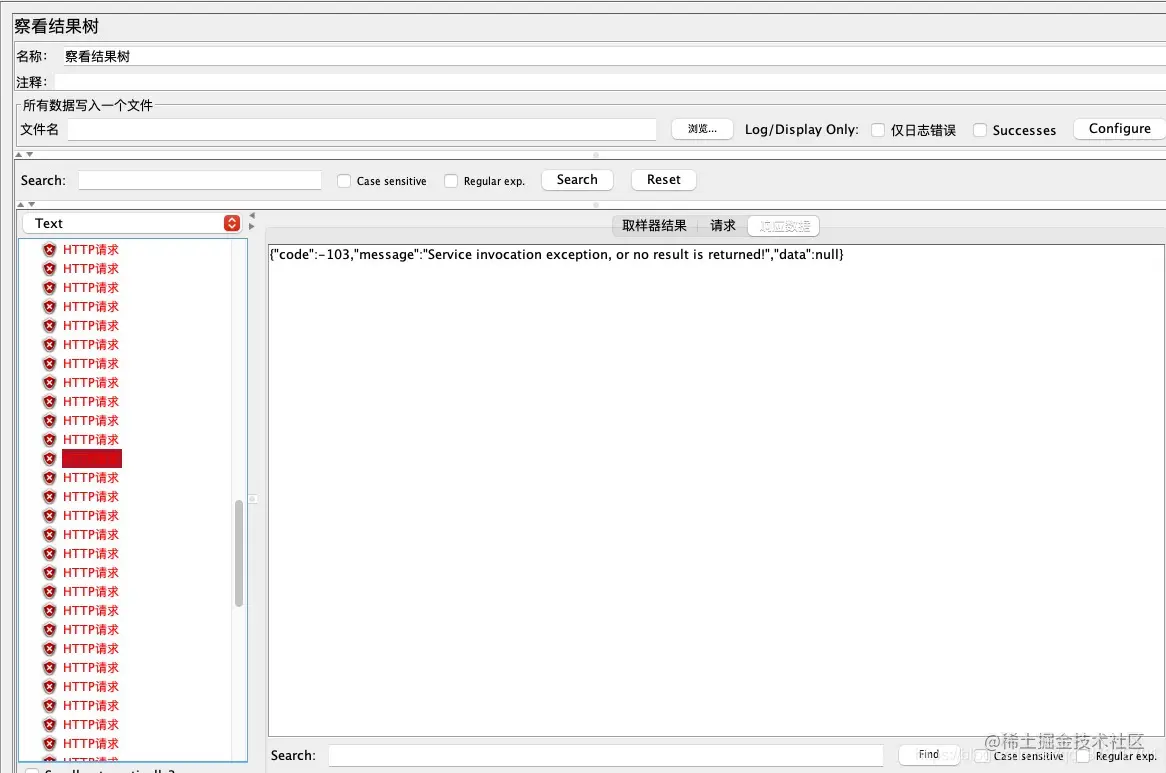This screenshot has height=773, width=1166.
Task: Click the results tree vertical scrollbar thumb
Action: [x=239, y=553]
